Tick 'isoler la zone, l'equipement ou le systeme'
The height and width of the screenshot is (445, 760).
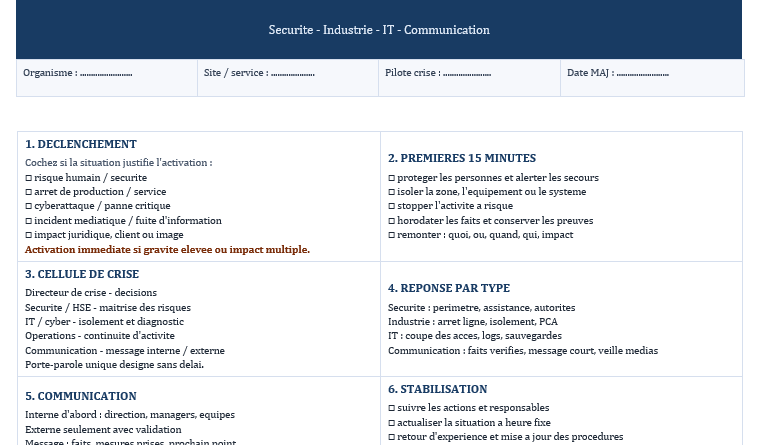392,192
